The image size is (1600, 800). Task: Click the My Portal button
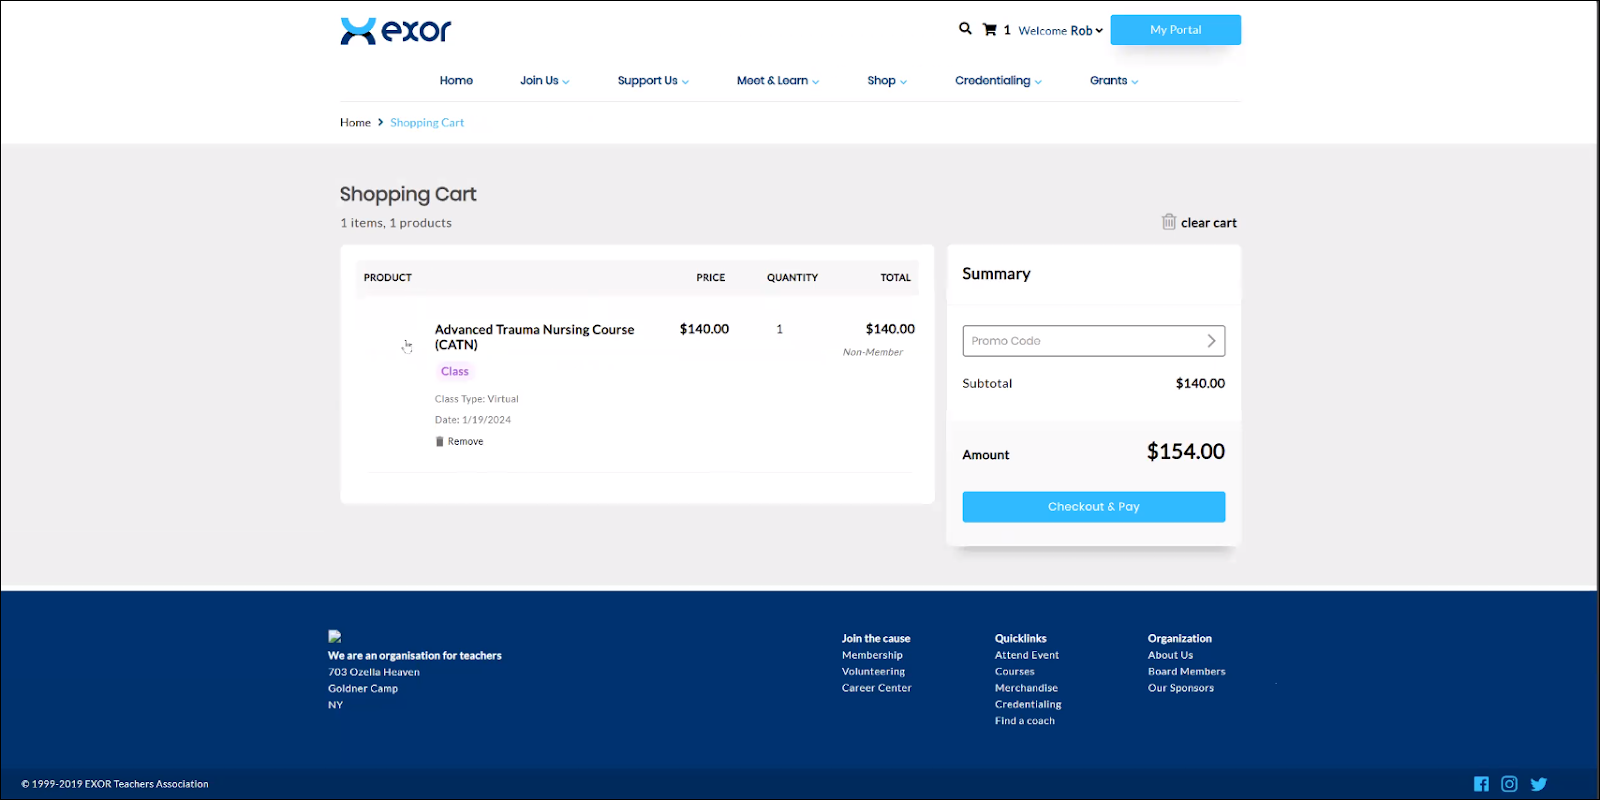pos(1175,30)
